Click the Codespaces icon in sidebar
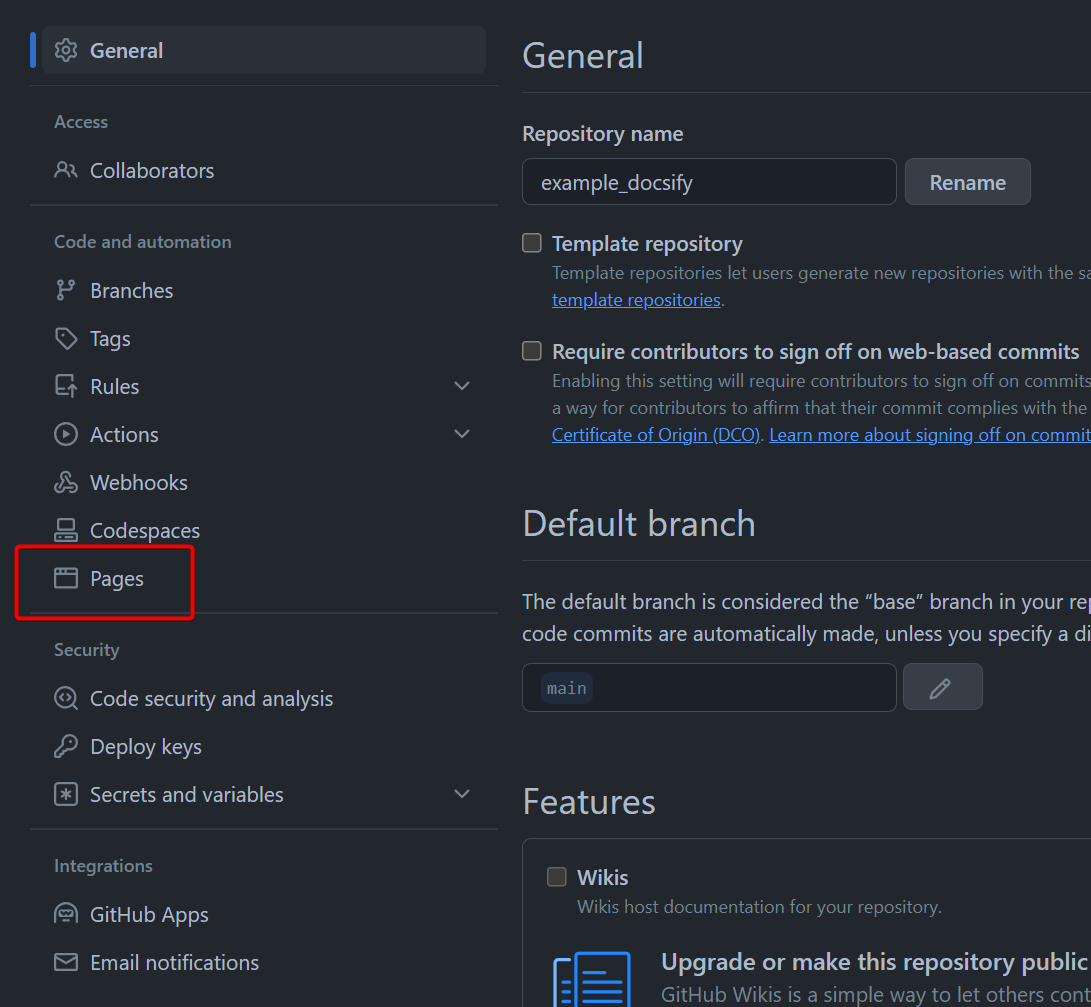1091x1007 pixels. (x=66, y=530)
